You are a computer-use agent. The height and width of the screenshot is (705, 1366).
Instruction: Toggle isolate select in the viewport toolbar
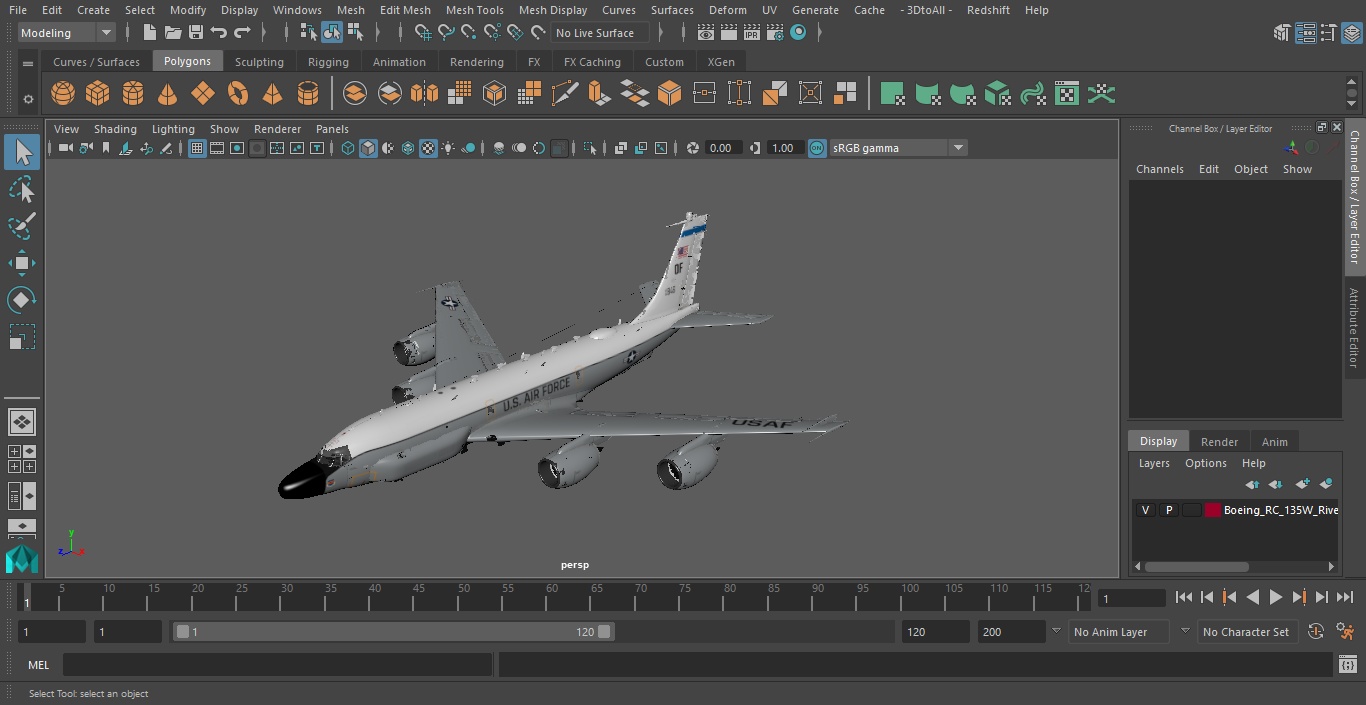pyautogui.click(x=590, y=148)
